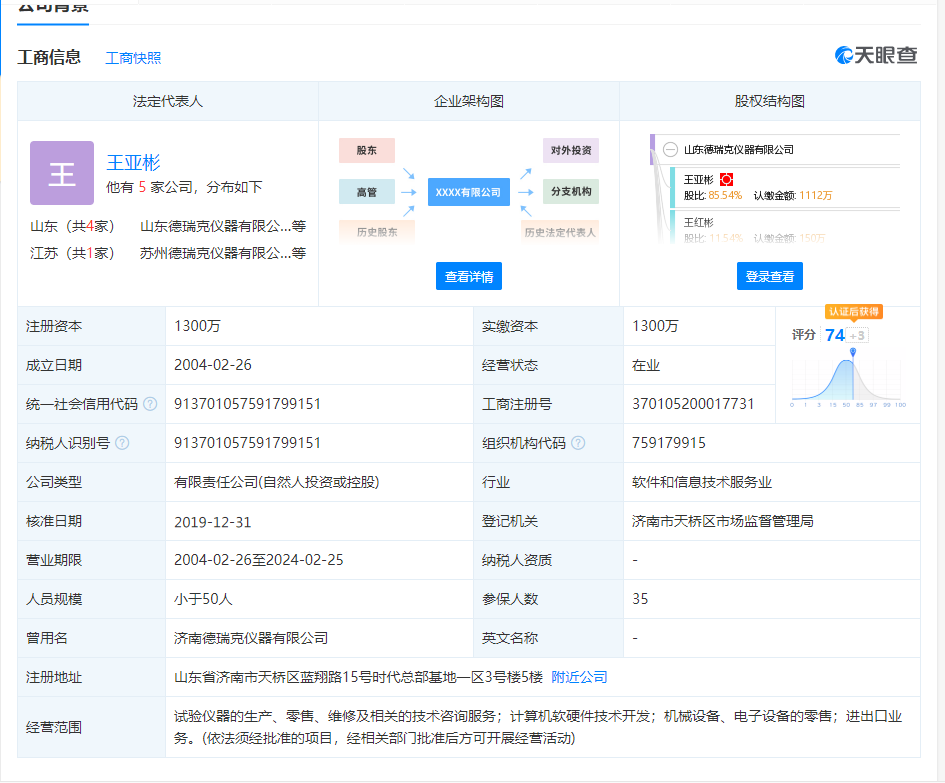Click the purple 王 avatar
The image size is (945, 783).
click(x=62, y=173)
